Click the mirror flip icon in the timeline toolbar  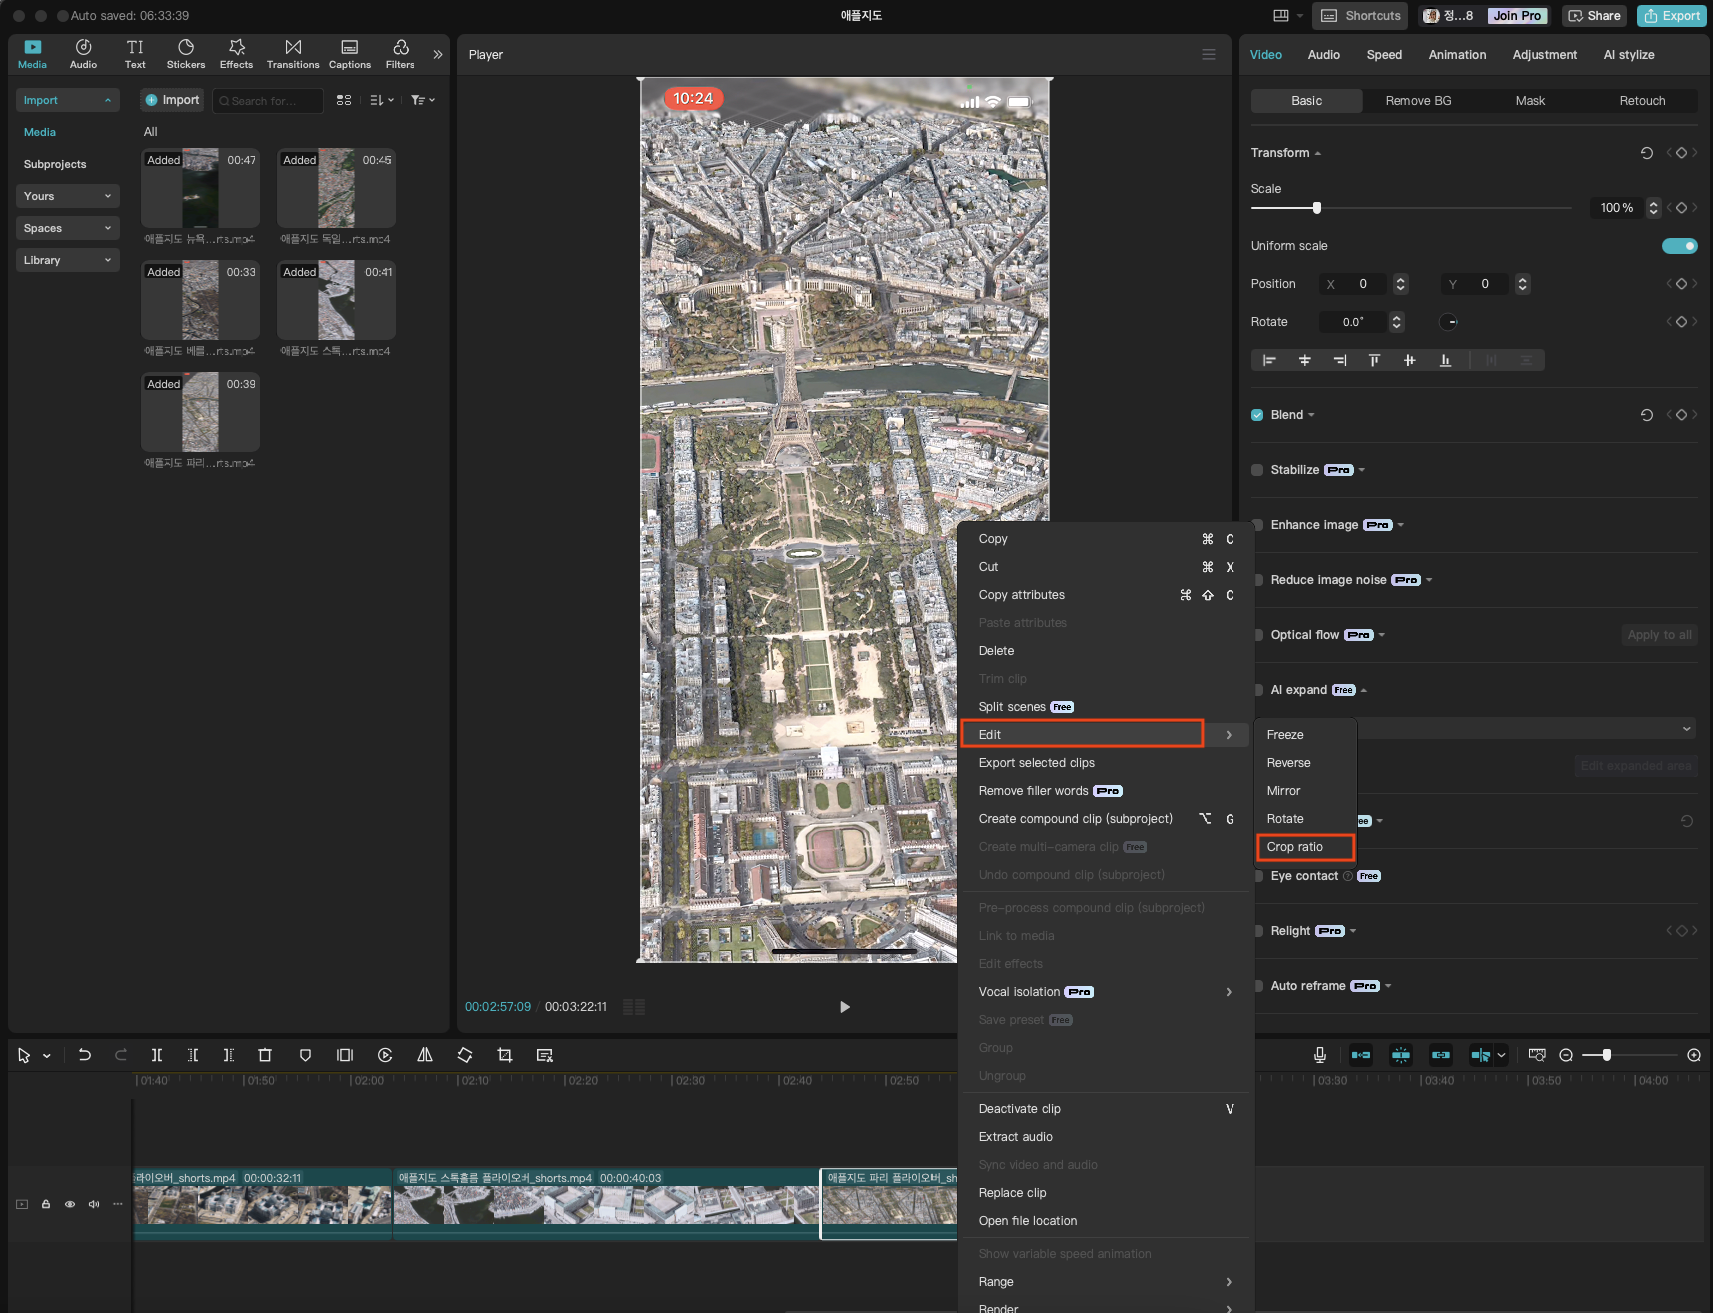click(425, 1055)
